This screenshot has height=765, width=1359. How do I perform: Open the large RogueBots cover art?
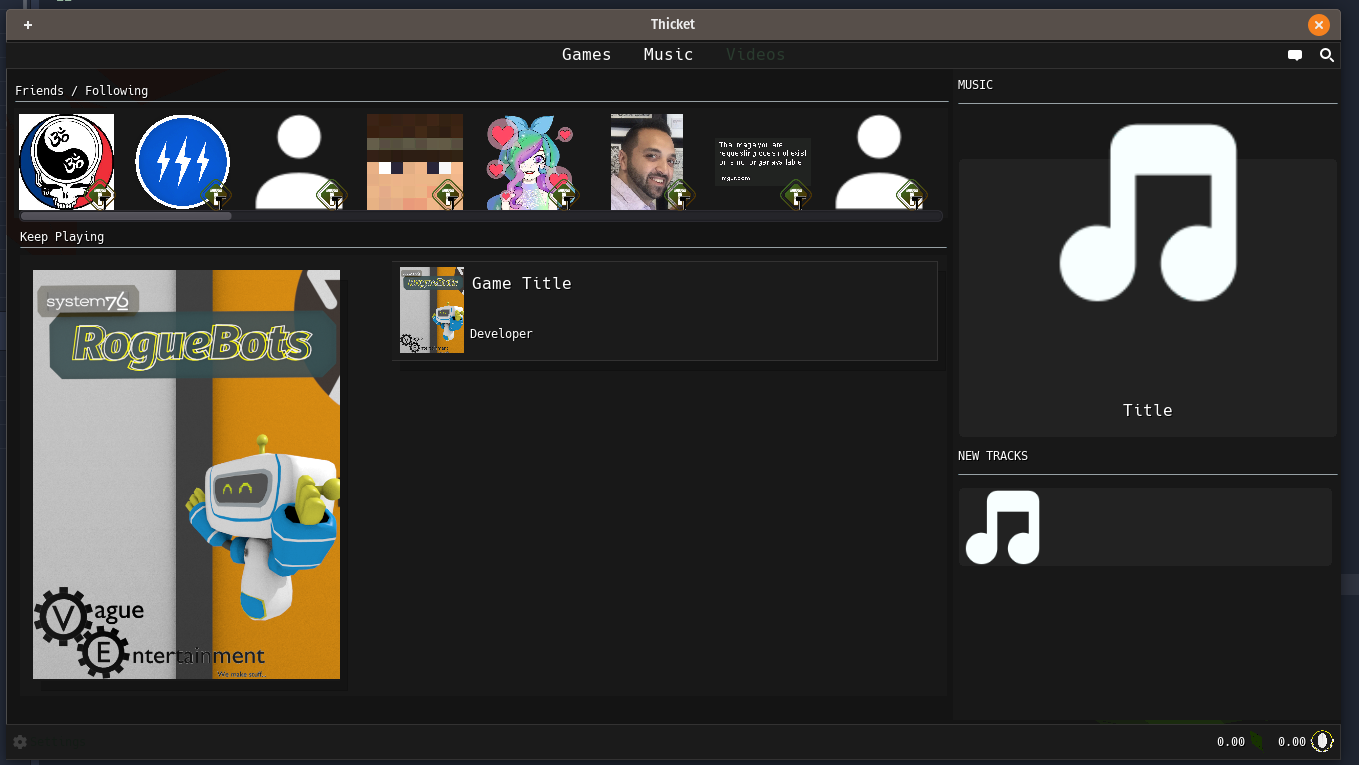(x=186, y=474)
